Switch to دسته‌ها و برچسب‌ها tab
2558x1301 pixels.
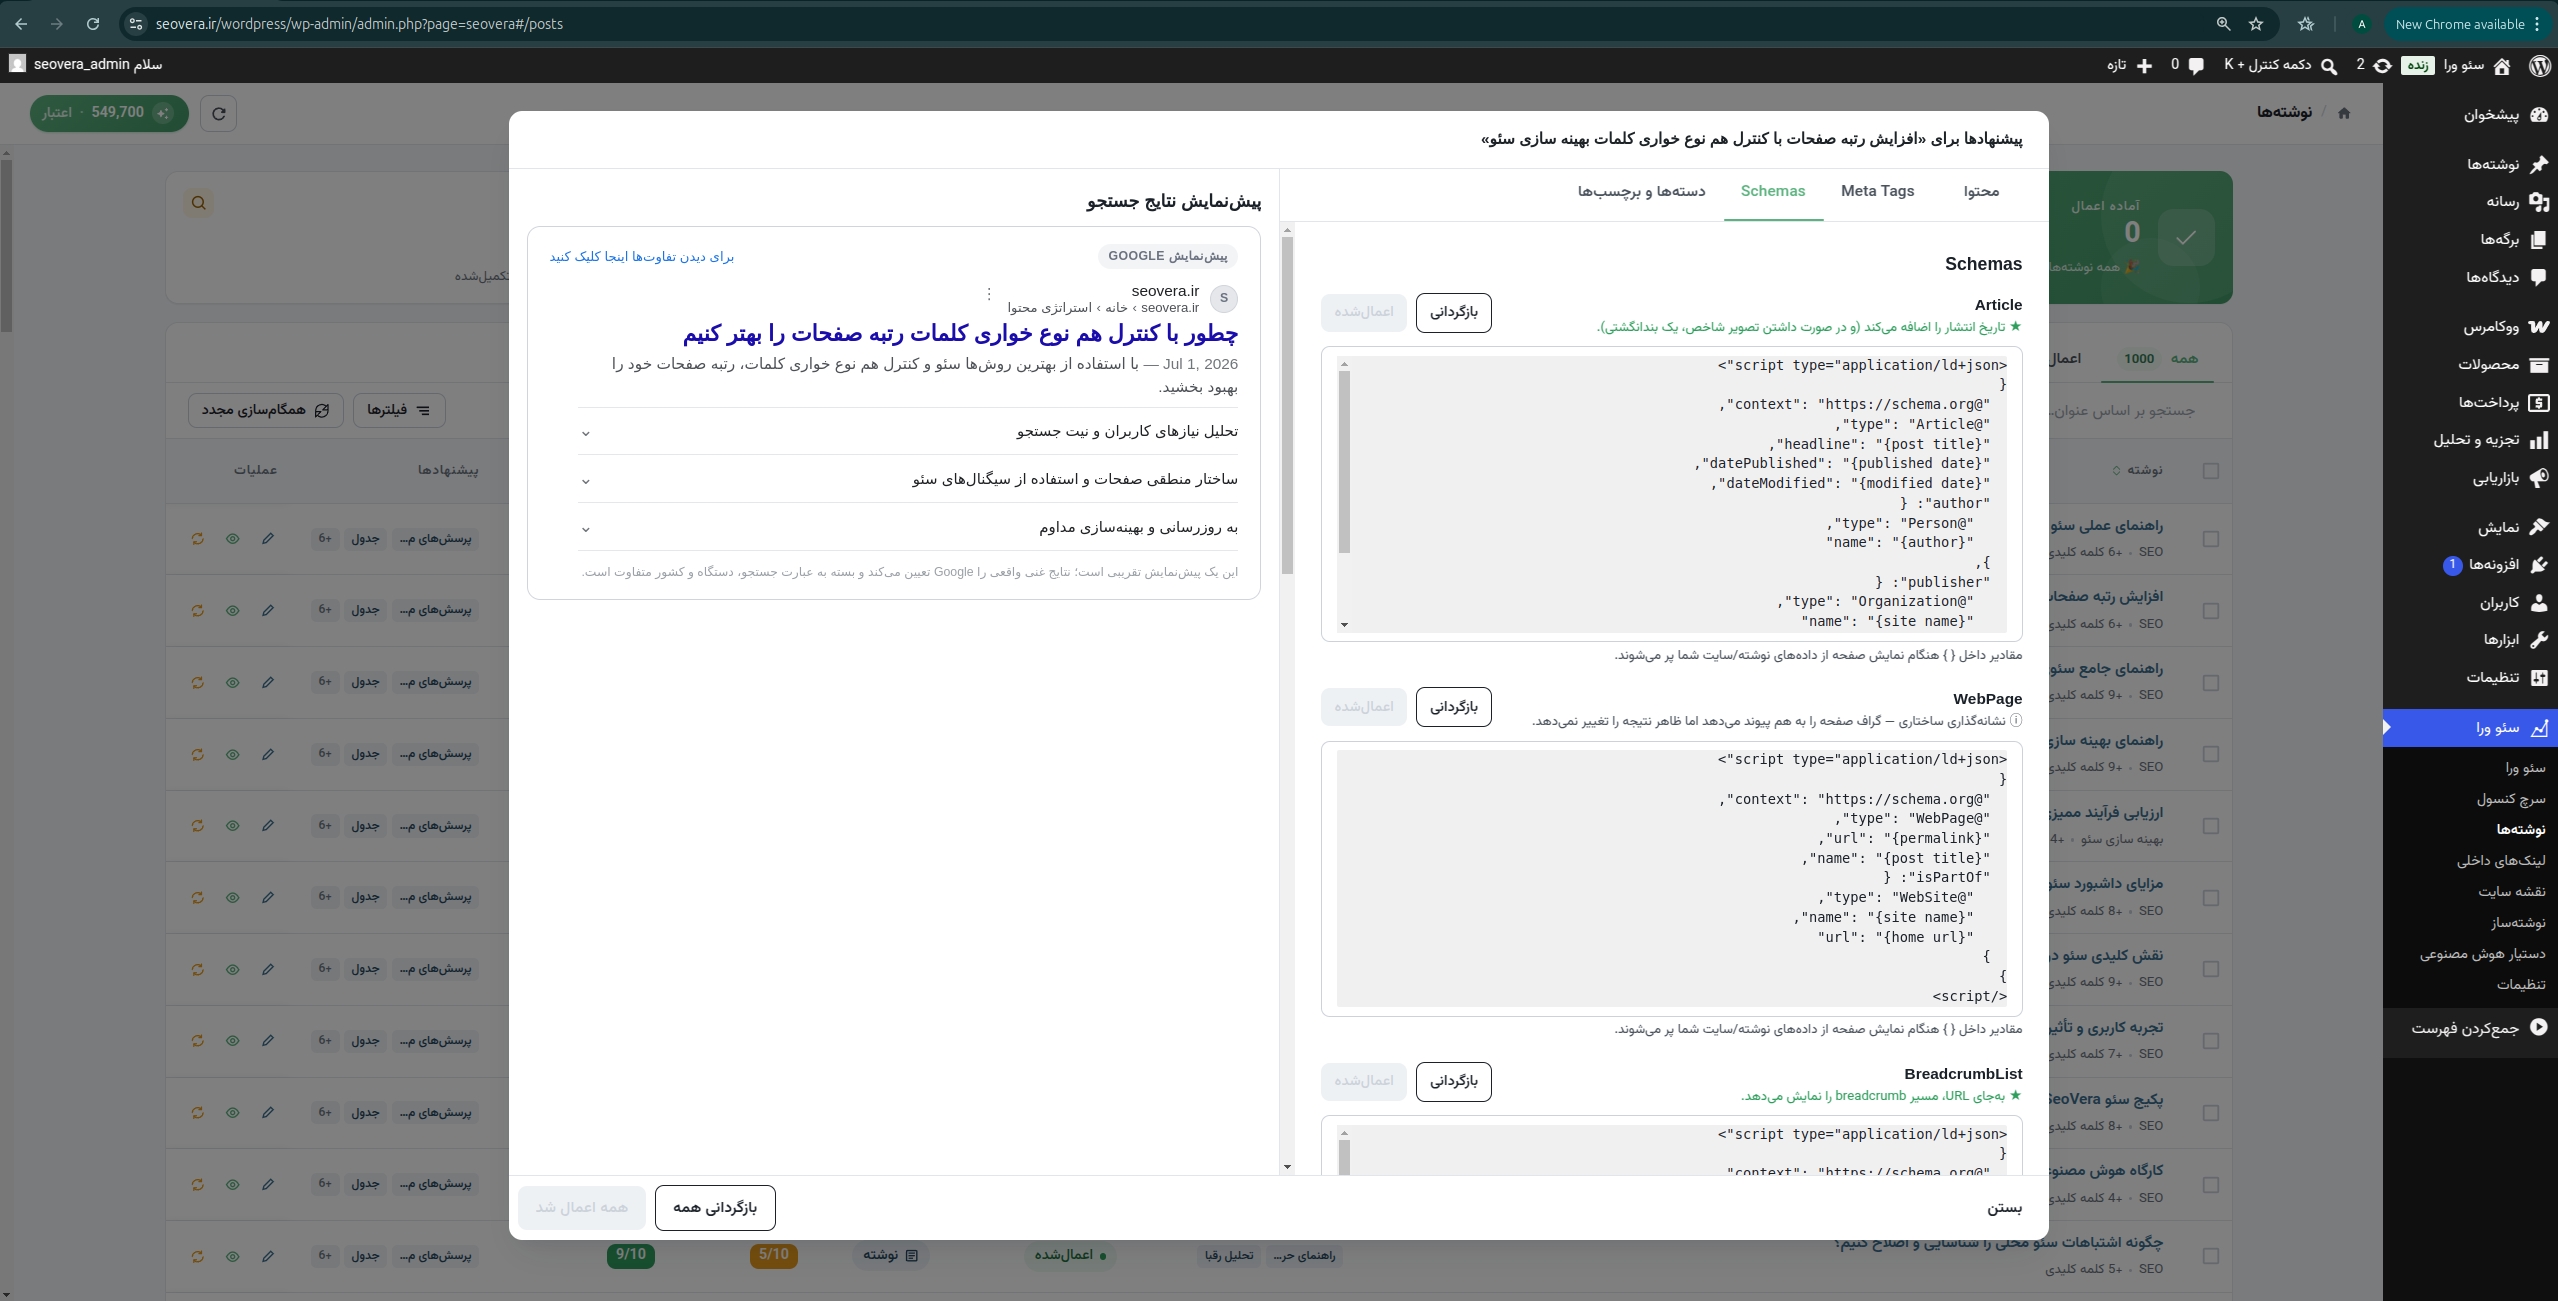(1641, 191)
